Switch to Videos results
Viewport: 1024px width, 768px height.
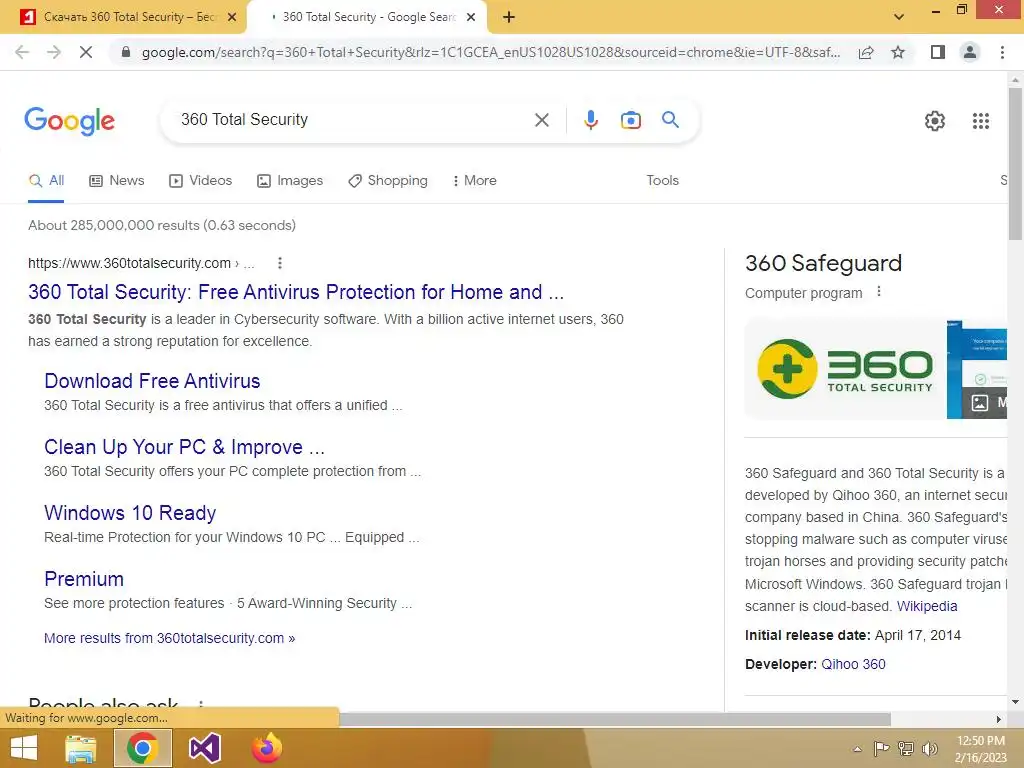(200, 181)
